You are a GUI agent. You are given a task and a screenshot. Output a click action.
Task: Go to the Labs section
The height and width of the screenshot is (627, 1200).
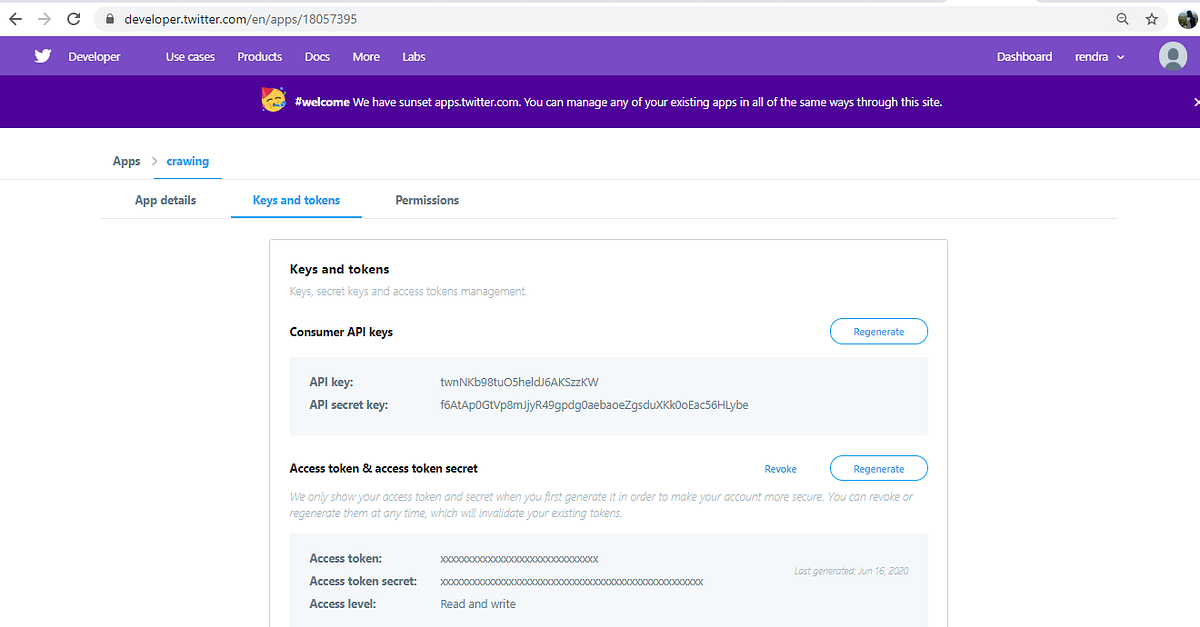(413, 57)
